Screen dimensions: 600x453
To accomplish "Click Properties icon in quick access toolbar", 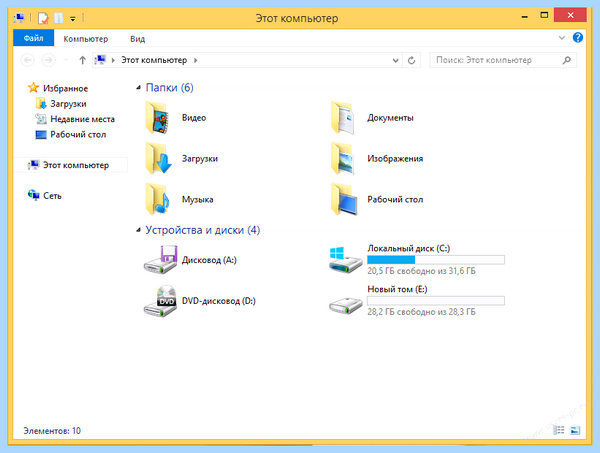I will point(43,18).
